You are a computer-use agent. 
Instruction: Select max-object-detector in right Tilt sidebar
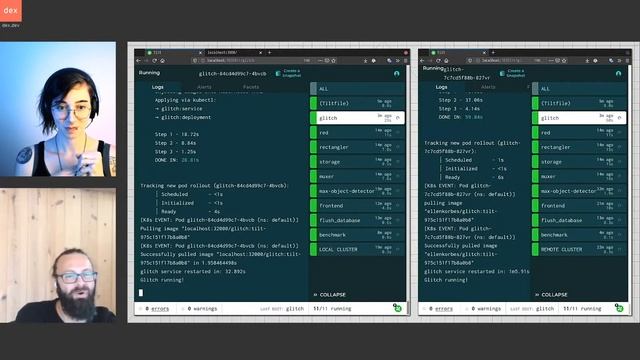pos(579,191)
